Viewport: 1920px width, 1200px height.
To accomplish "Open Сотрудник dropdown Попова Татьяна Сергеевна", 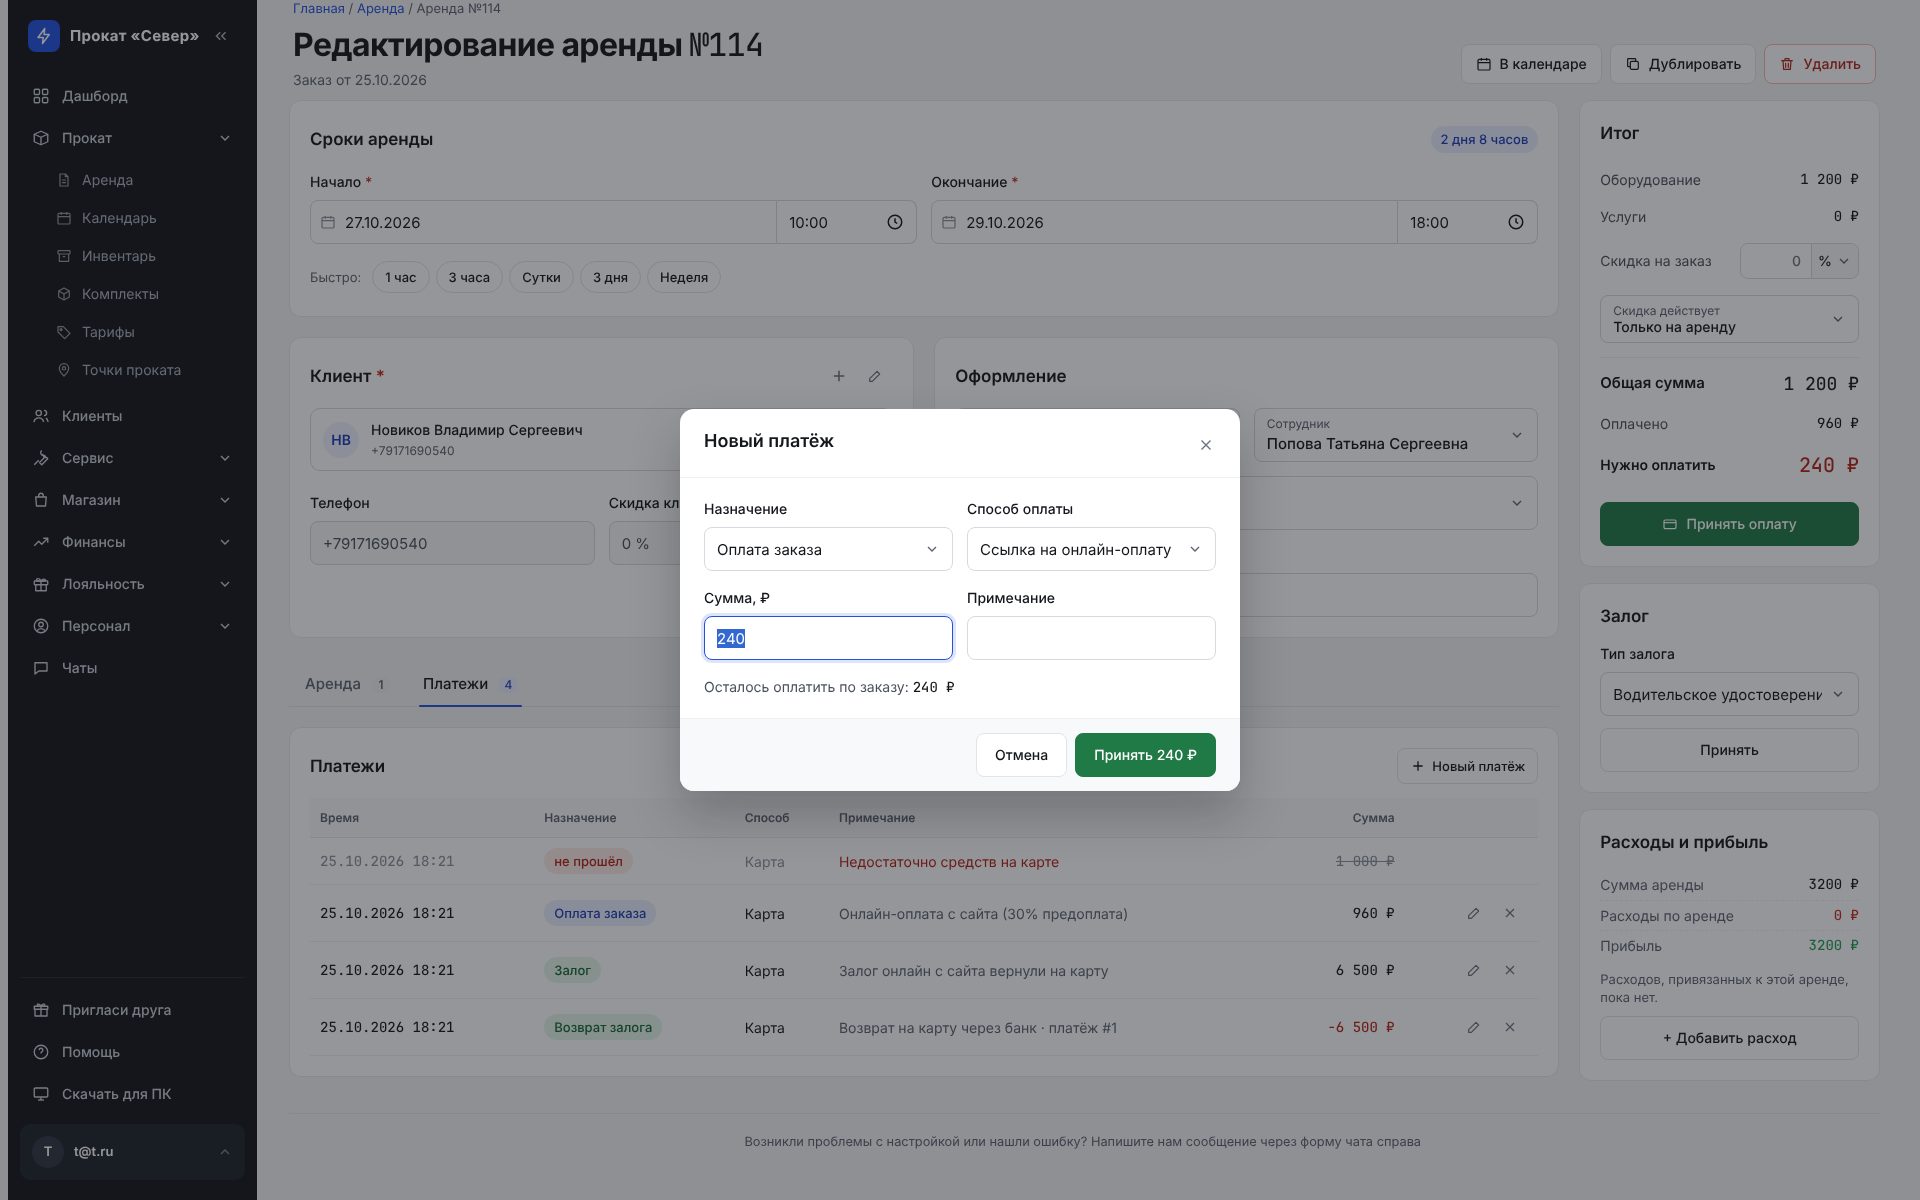I will click(x=1395, y=435).
